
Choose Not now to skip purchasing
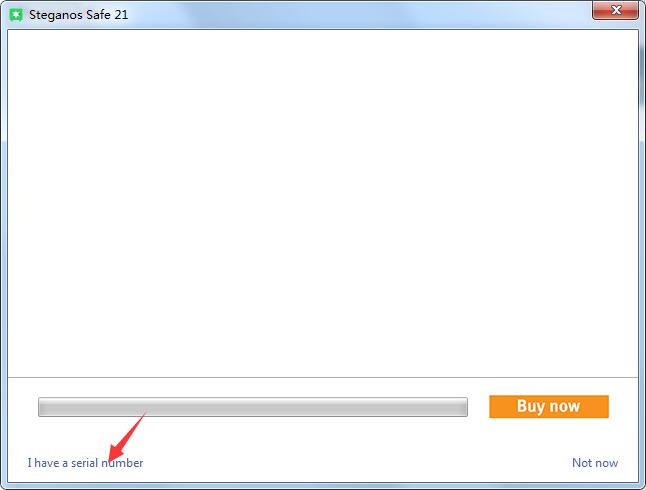tap(595, 463)
